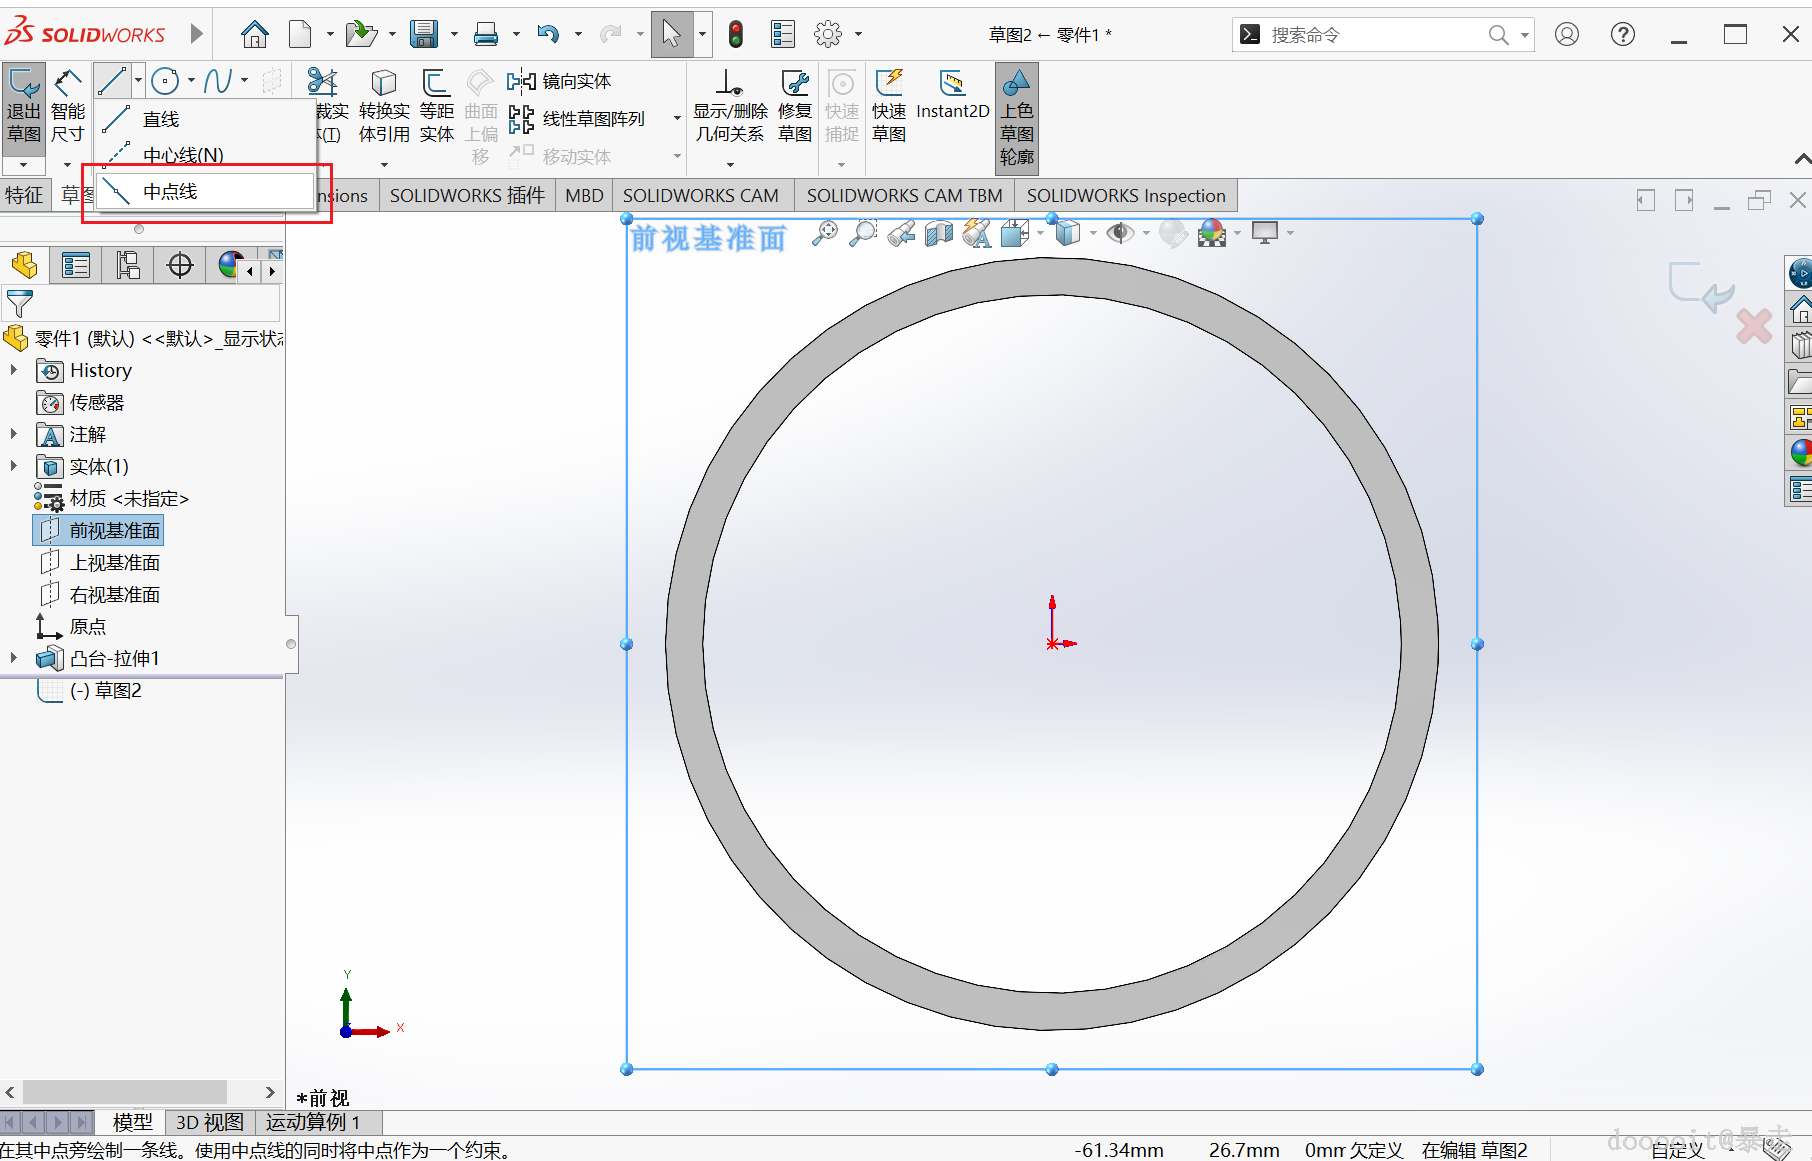Open the Repair Sketch (修复草图) tool

click(795, 107)
